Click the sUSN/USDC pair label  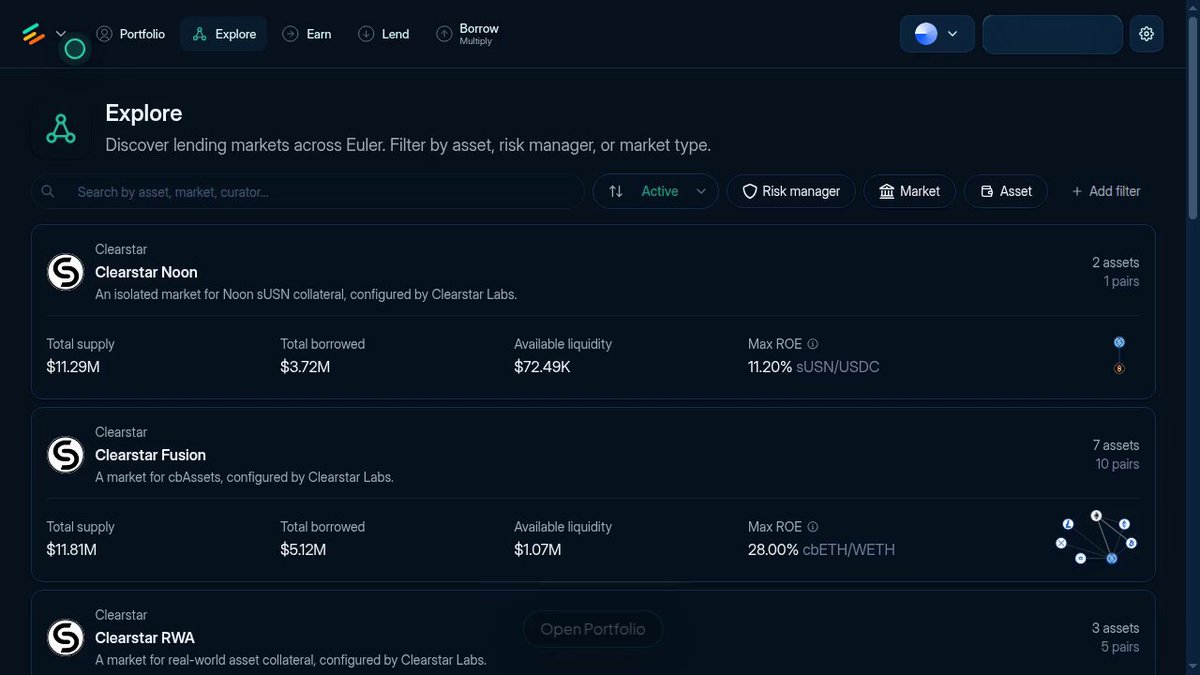[x=838, y=367]
